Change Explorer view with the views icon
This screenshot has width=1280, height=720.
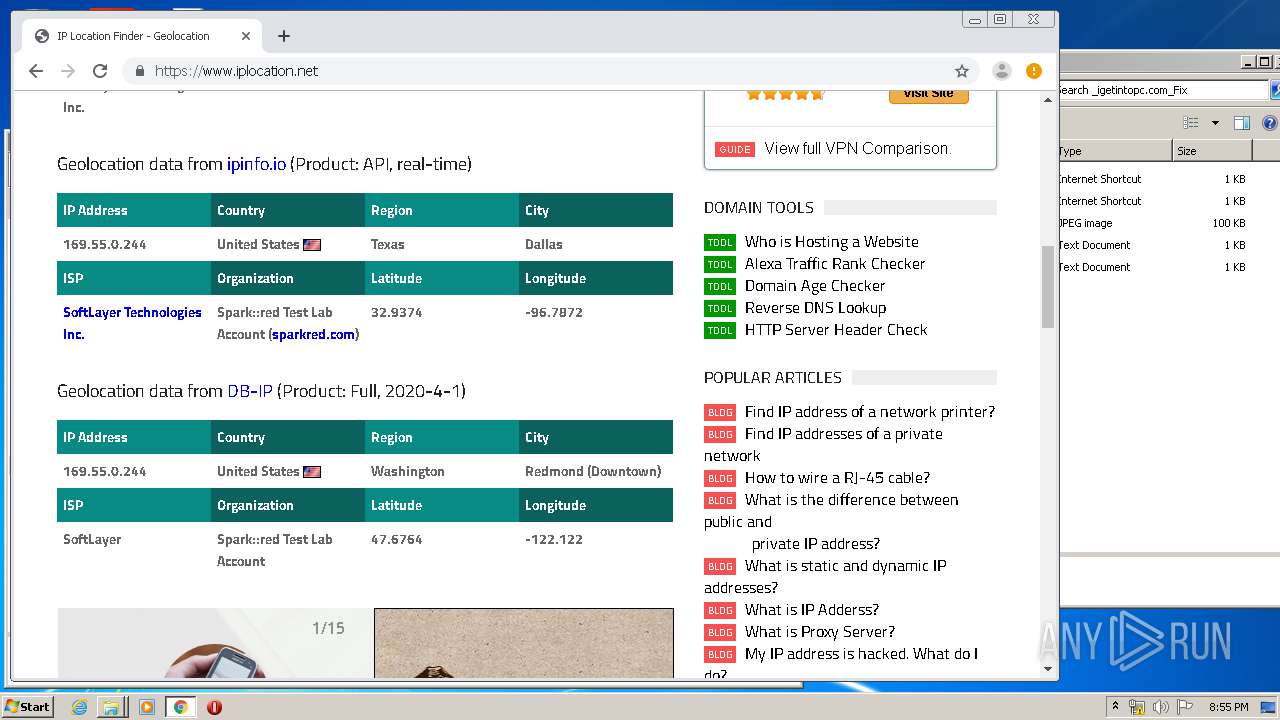click(1190, 124)
